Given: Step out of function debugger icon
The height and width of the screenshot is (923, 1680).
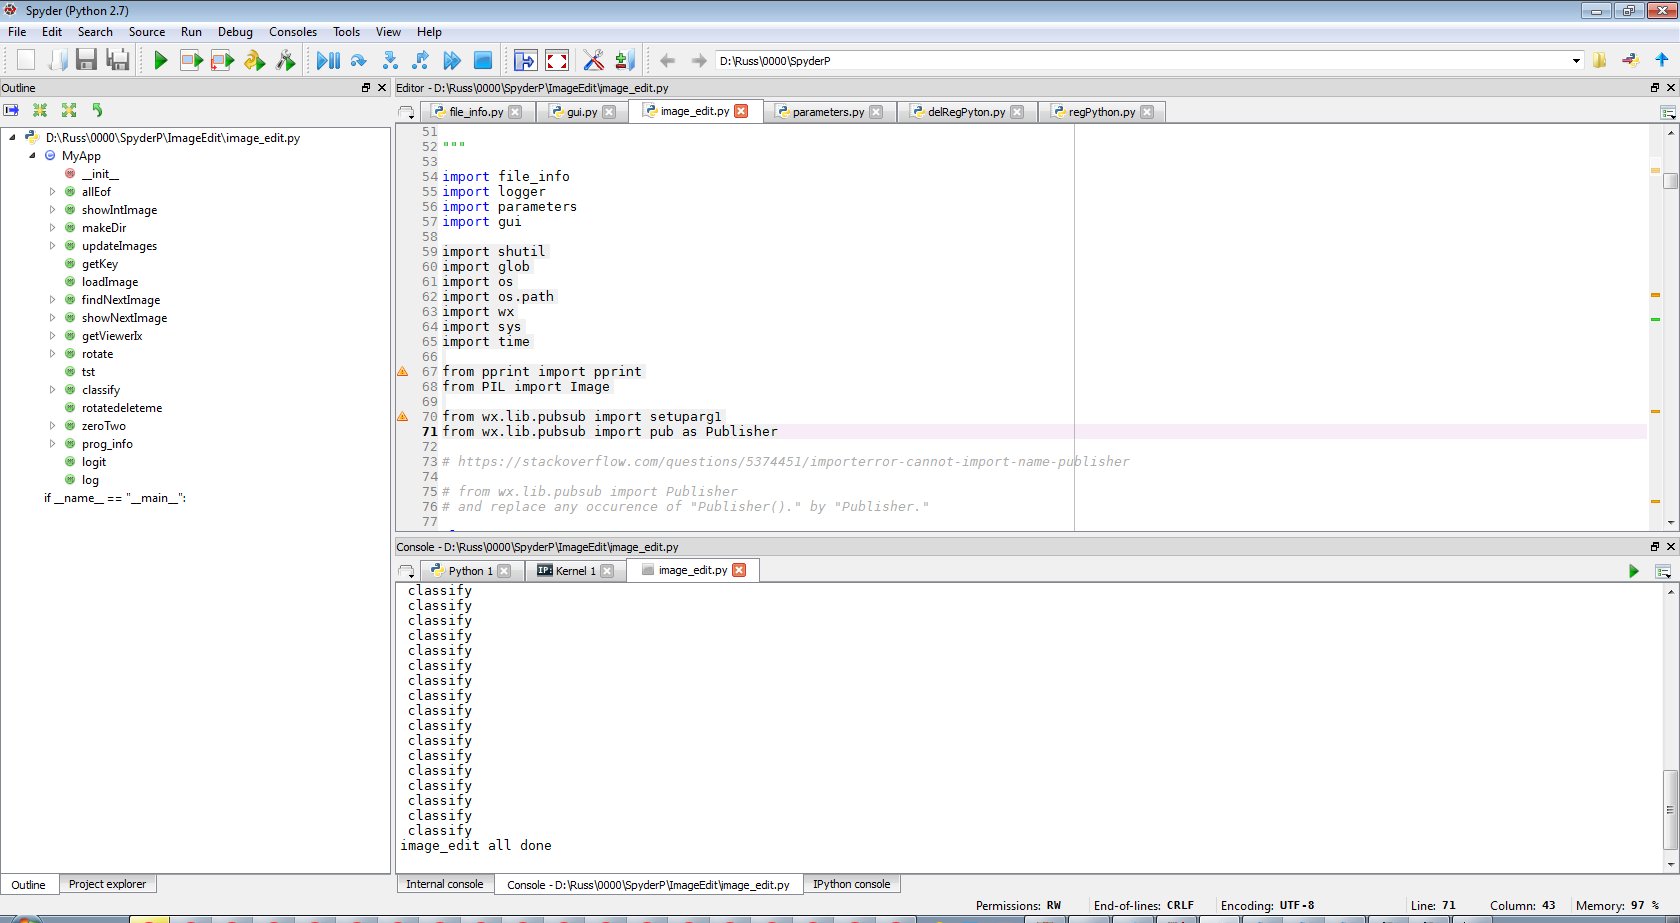Looking at the screenshot, I should [421, 60].
